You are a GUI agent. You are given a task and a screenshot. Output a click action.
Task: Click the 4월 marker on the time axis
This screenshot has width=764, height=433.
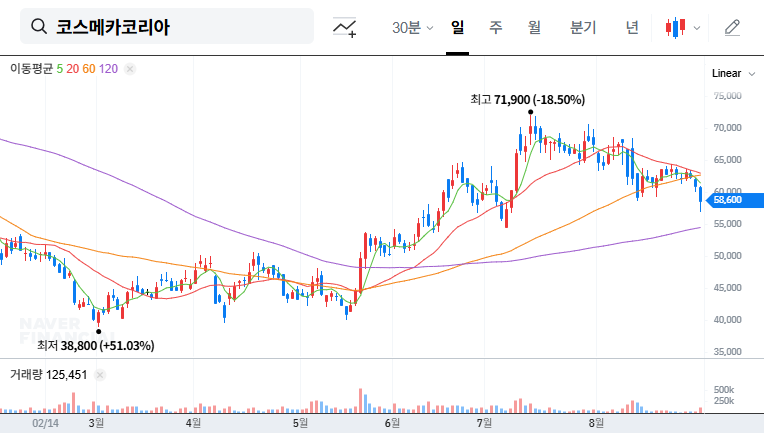click(193, 423)
